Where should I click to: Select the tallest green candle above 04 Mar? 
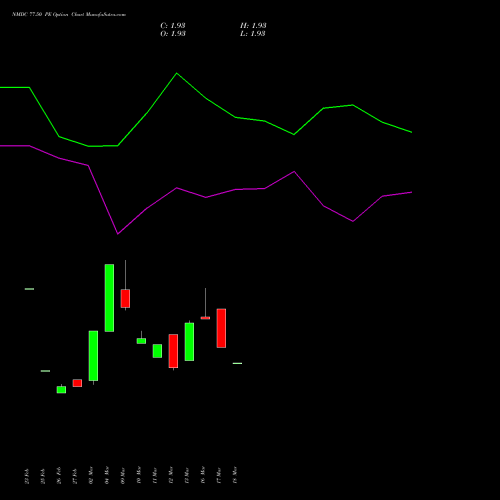click(109, 298)
